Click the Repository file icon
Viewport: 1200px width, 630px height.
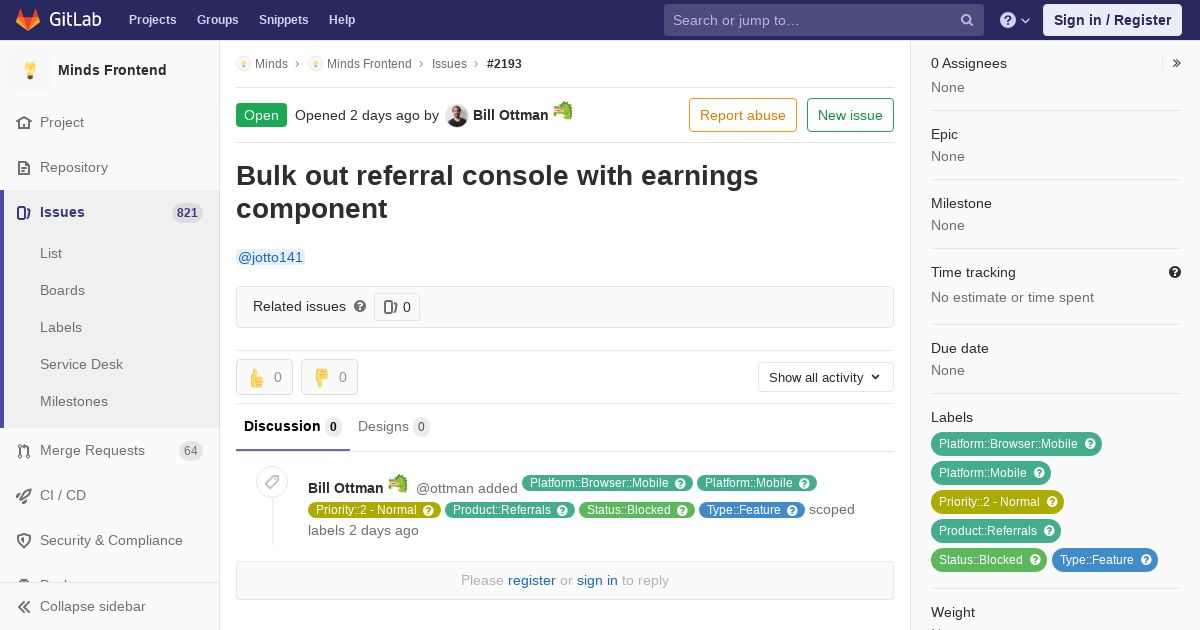tap(24, 167)
